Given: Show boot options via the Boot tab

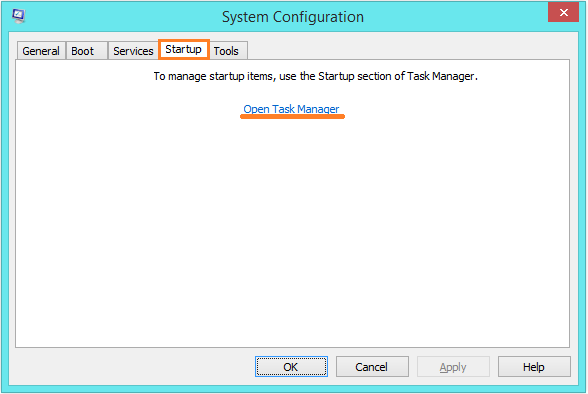Looking at the screenshot, I should pyautogui.click(x=82, y=51).
